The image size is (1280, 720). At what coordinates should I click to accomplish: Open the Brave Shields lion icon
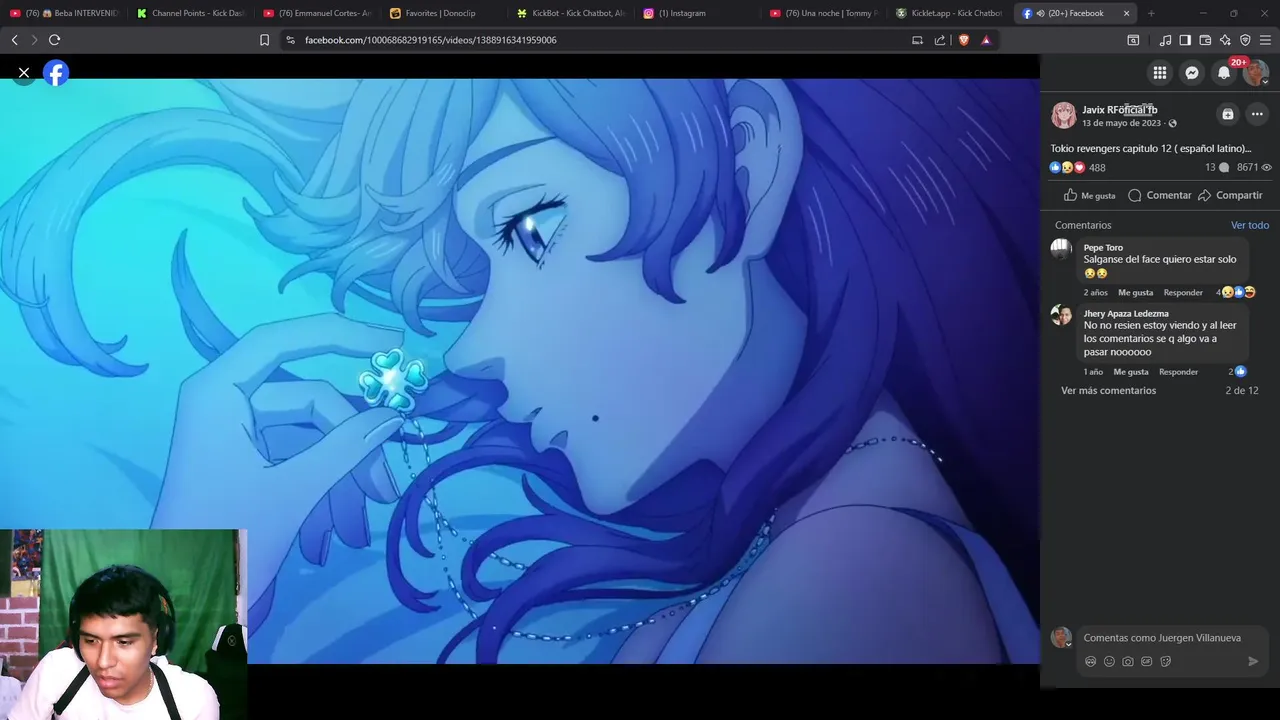pyautogui.click(x=964, y=40)
